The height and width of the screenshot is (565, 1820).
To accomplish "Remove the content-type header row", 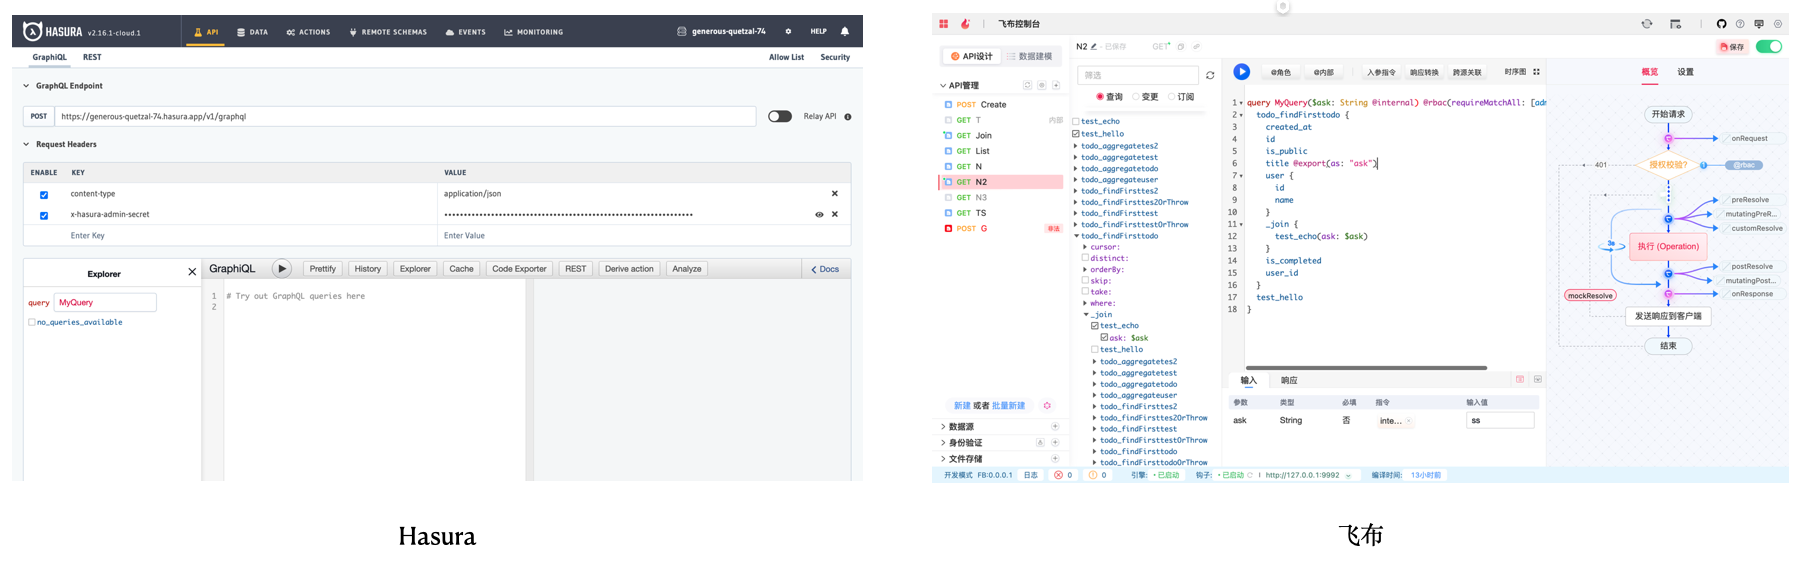I will [835, 194].
